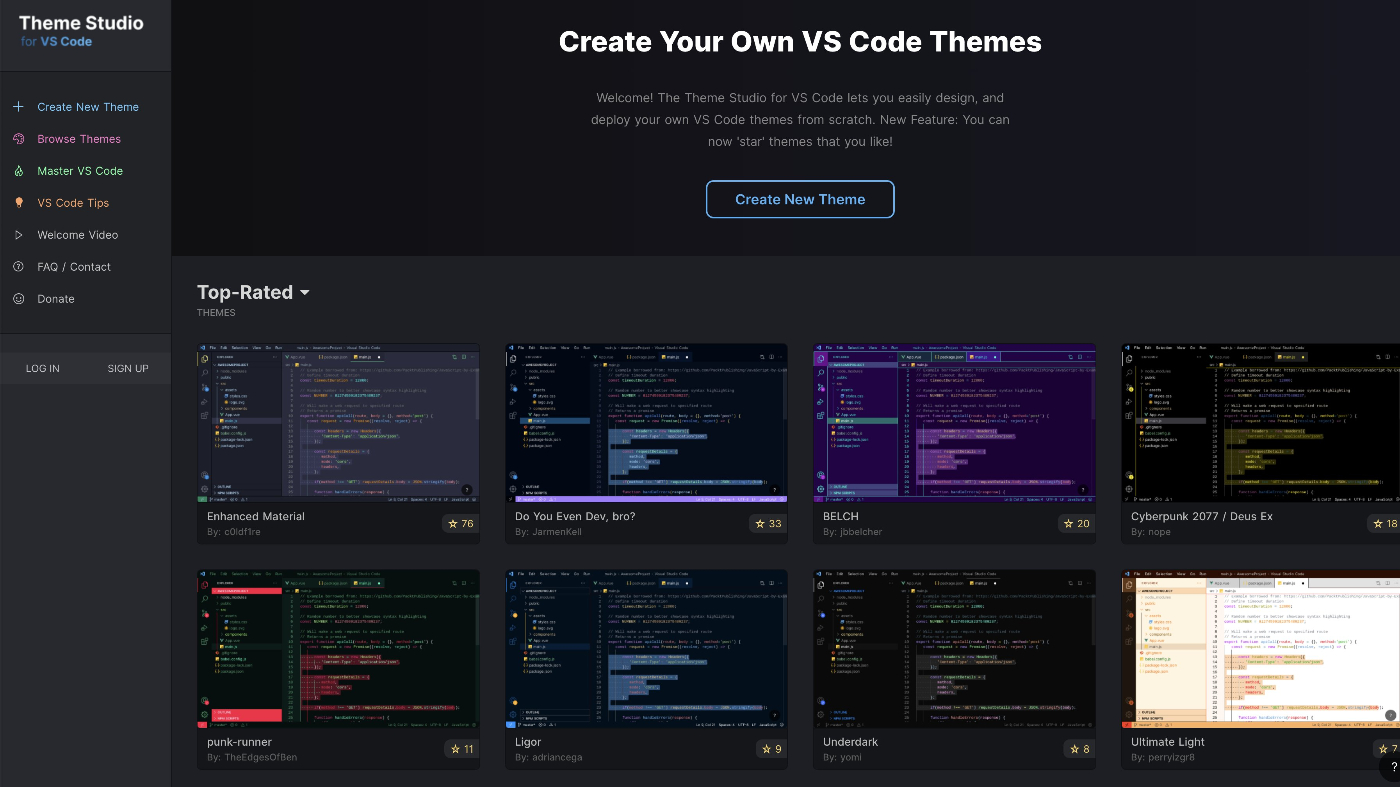Click the author name c0ldf1re

tap(242, 532)
